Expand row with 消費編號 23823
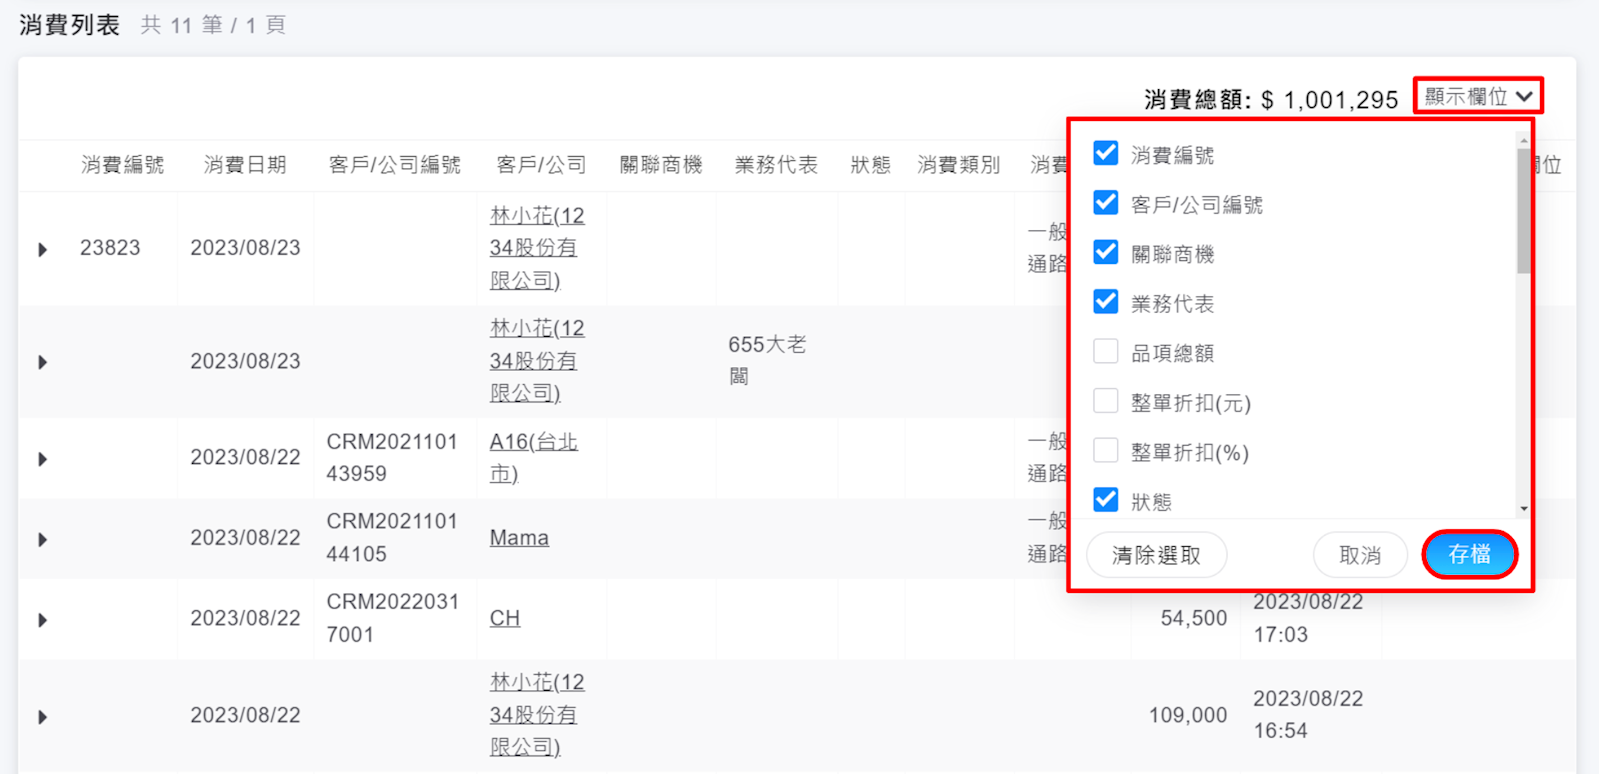The image size is (1599, 774). click(x=42, y=249)
